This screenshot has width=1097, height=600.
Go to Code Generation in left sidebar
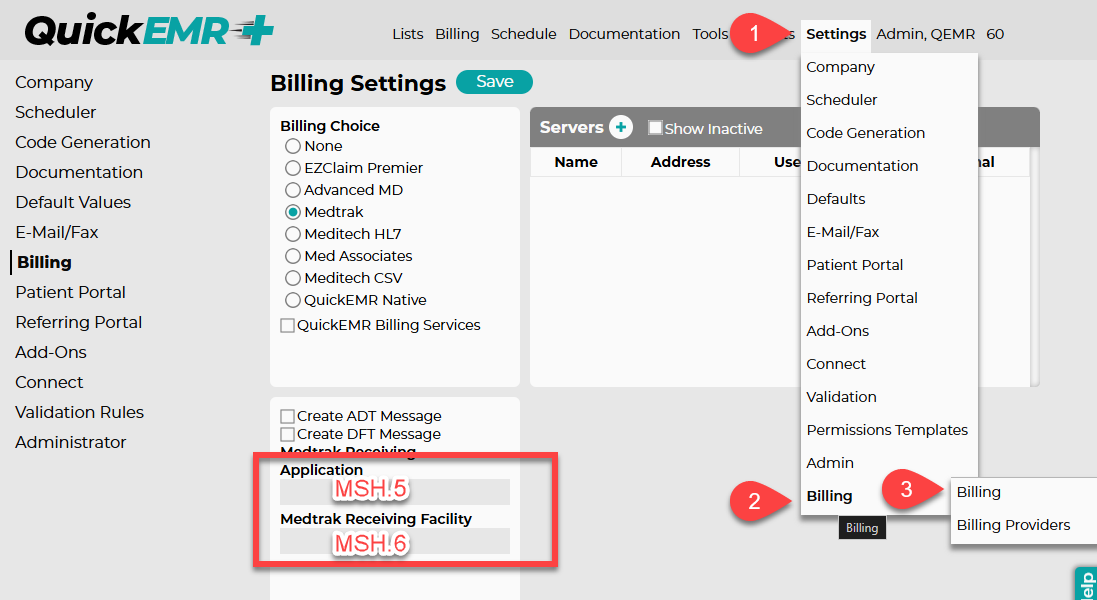[83, 142]
